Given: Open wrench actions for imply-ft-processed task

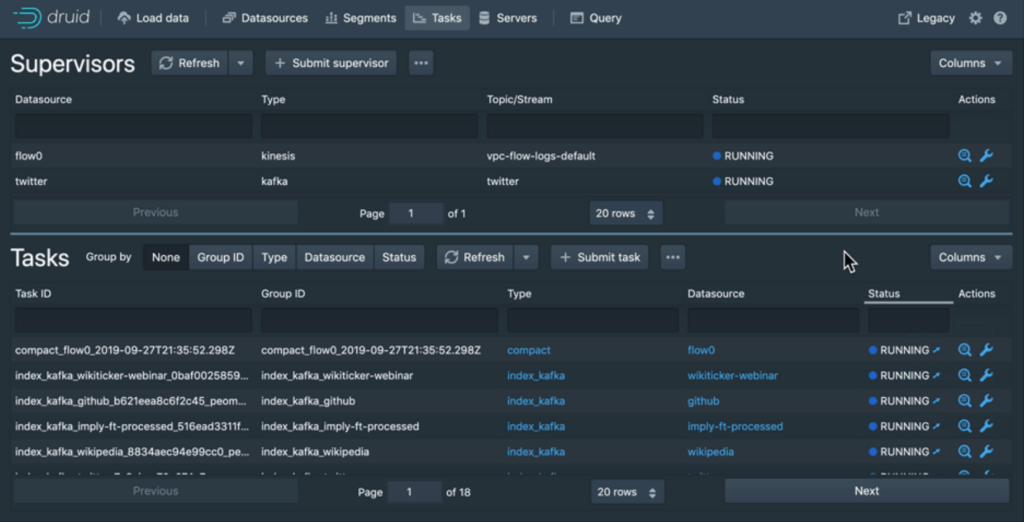Looking at the screenshot, I should pyautogui.click(x=986, y=427).
